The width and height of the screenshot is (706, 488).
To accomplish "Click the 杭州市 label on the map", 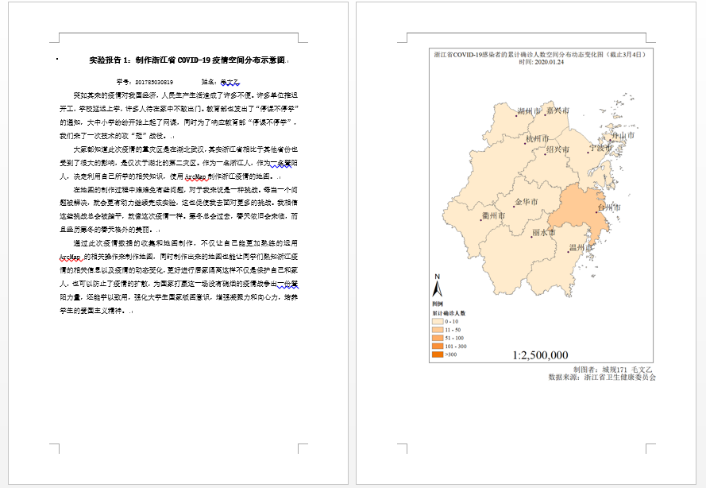I will [511, 139].
